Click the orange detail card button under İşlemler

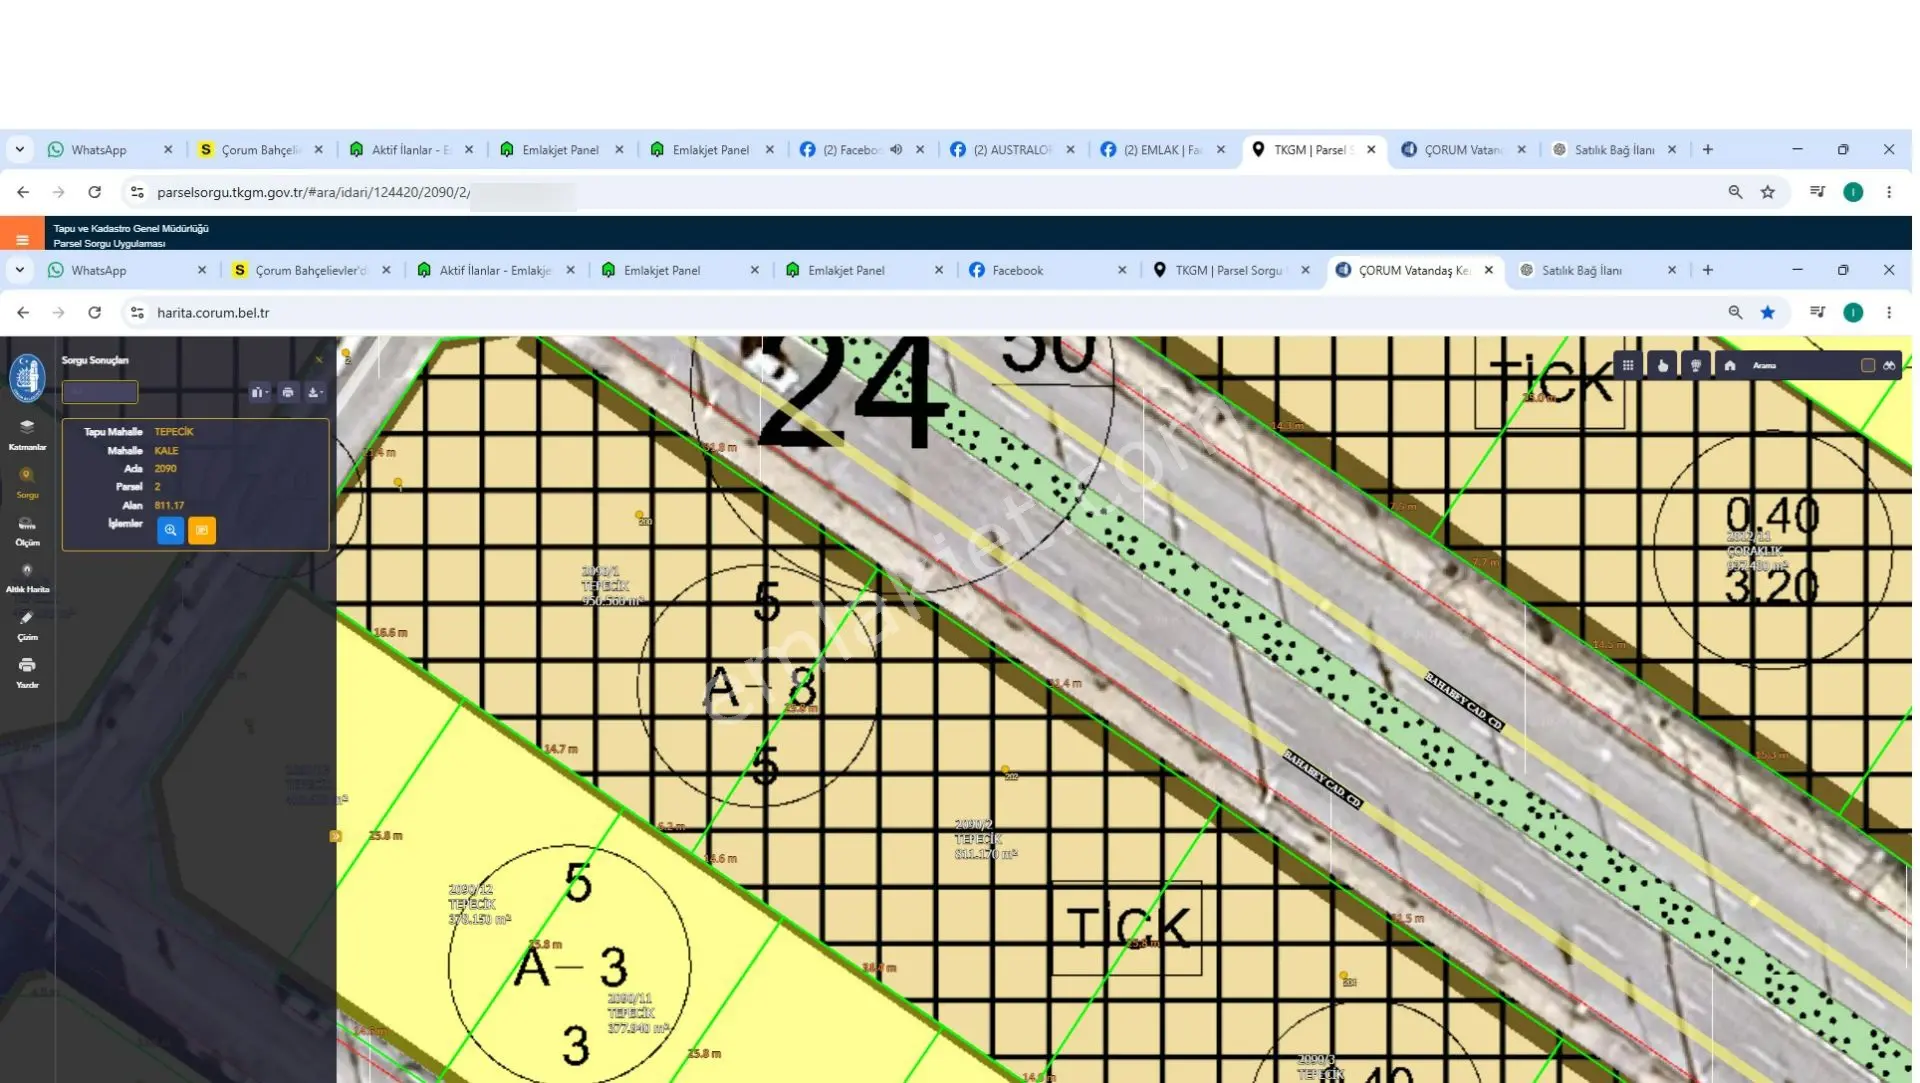[x=202, y=530]
